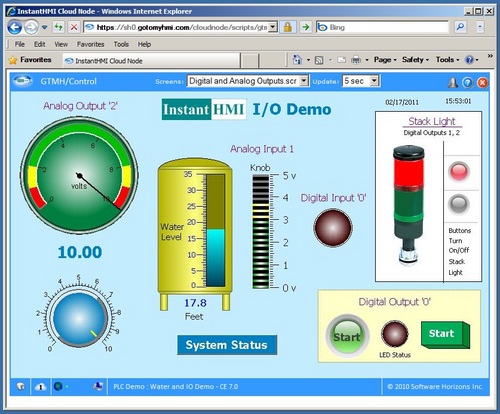Open the Edit menu
500x414 pixels.
39,44
